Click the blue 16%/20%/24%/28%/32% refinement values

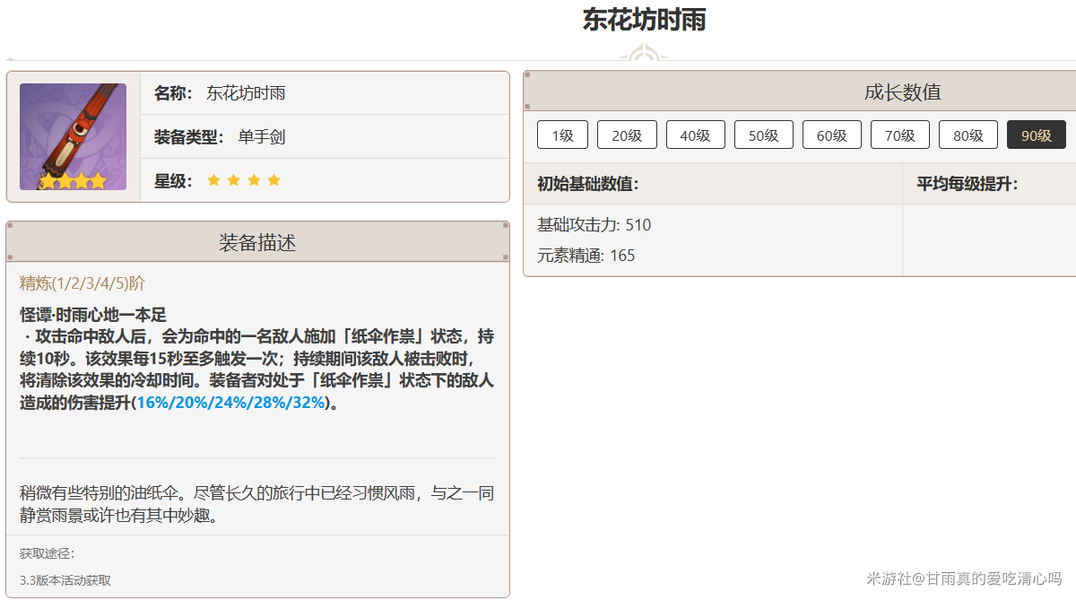[x=231, y=403]
